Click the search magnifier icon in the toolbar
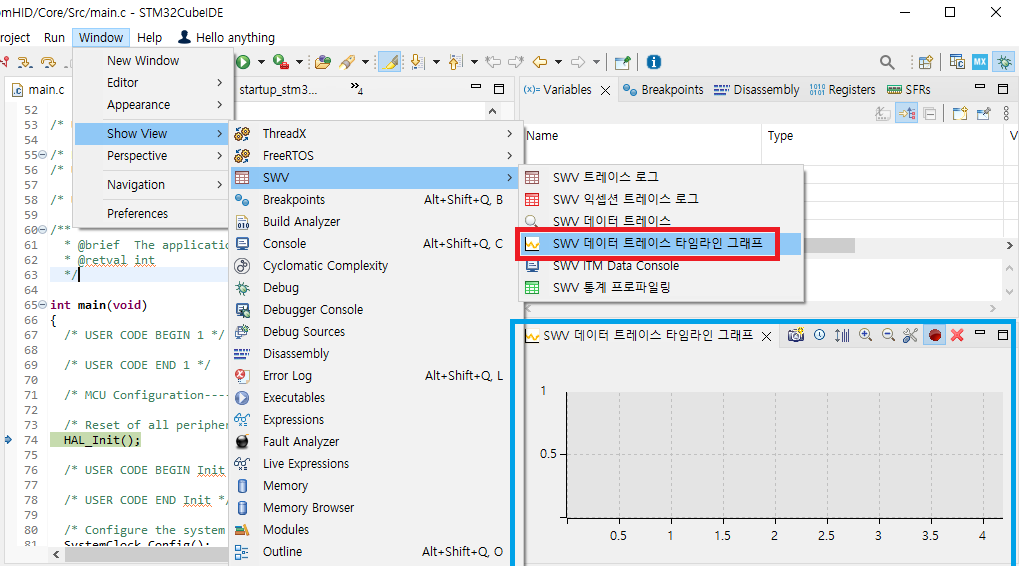1019x566 pixels. tap(886, 62)
